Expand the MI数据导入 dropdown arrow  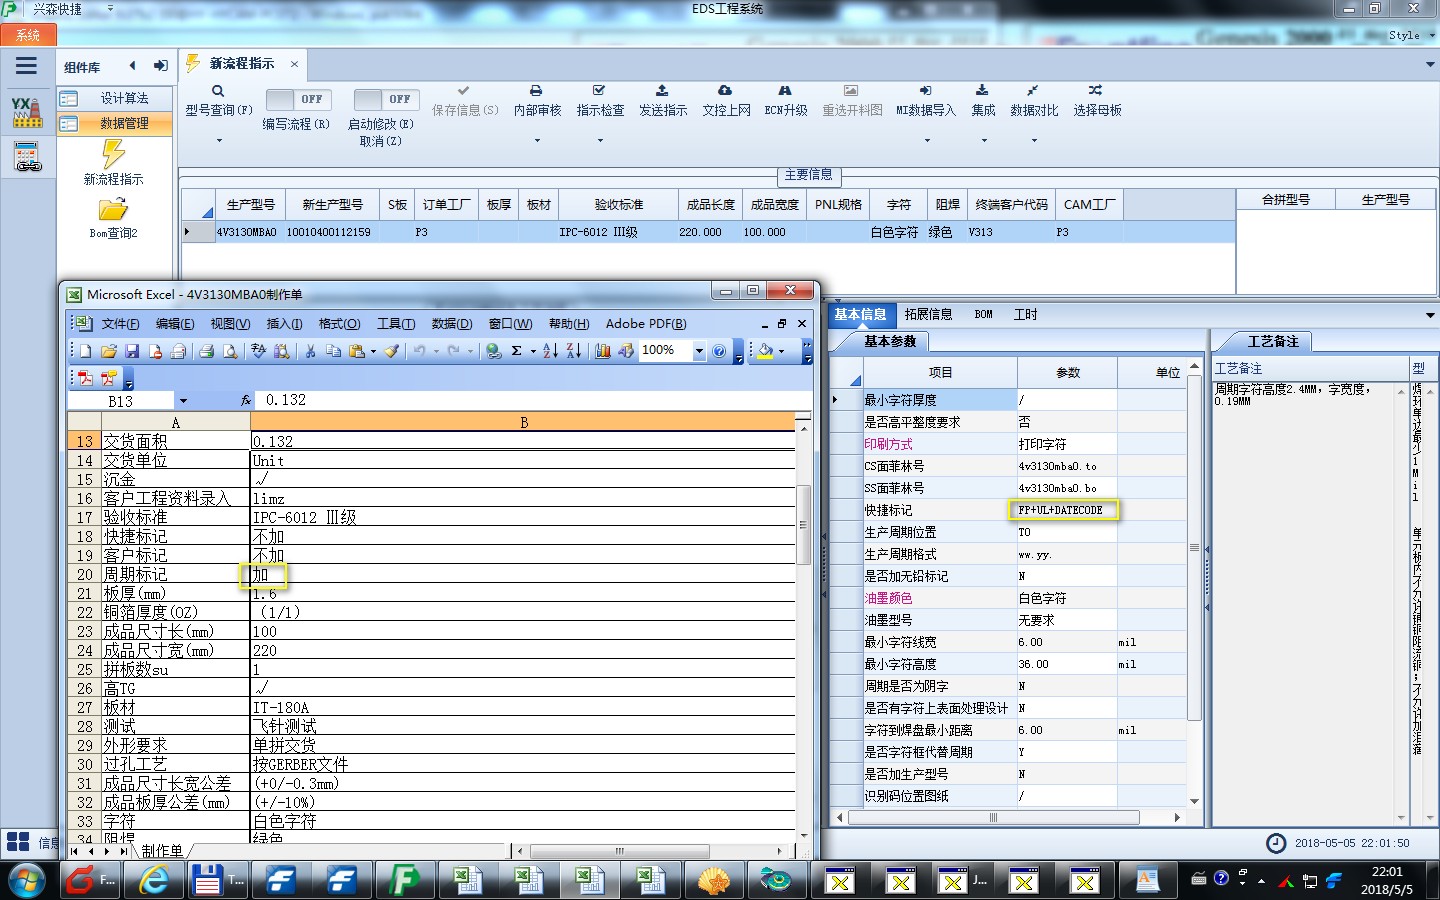(x=926, y=140)
